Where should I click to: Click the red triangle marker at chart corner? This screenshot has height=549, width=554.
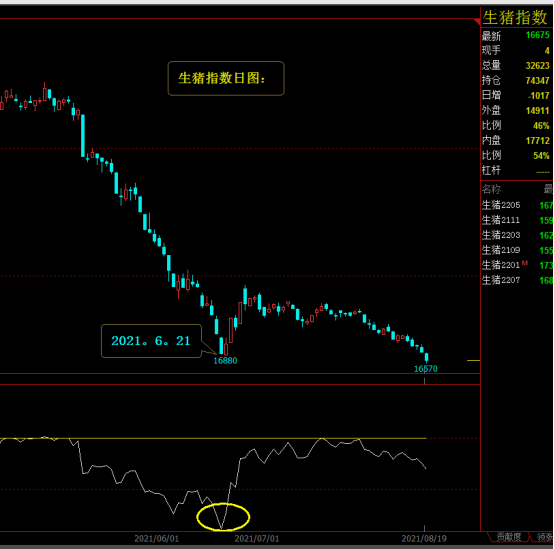tap(478, 22)
